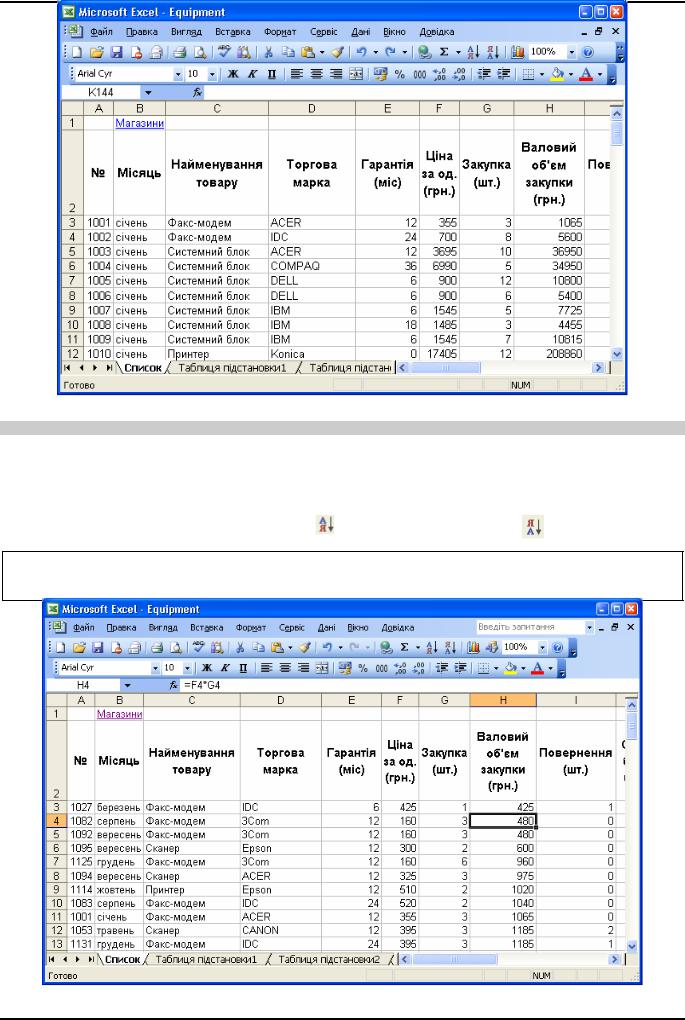Launch Chart Wizard in upper Excel window

pyautogui.click(x=517, y=51)
